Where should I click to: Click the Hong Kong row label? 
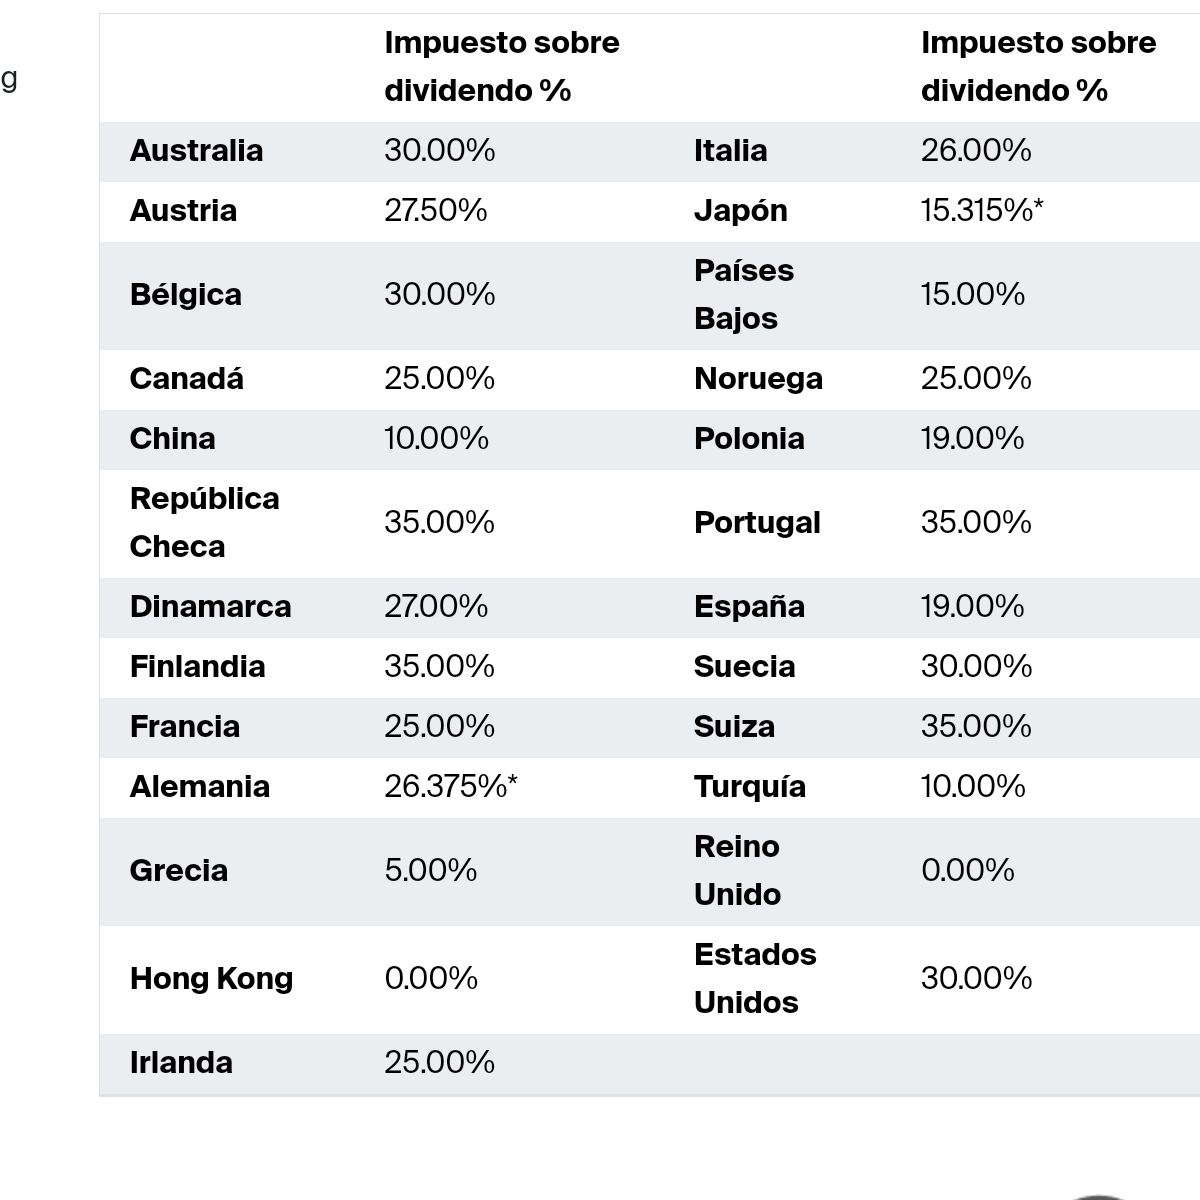click(211, 979)
